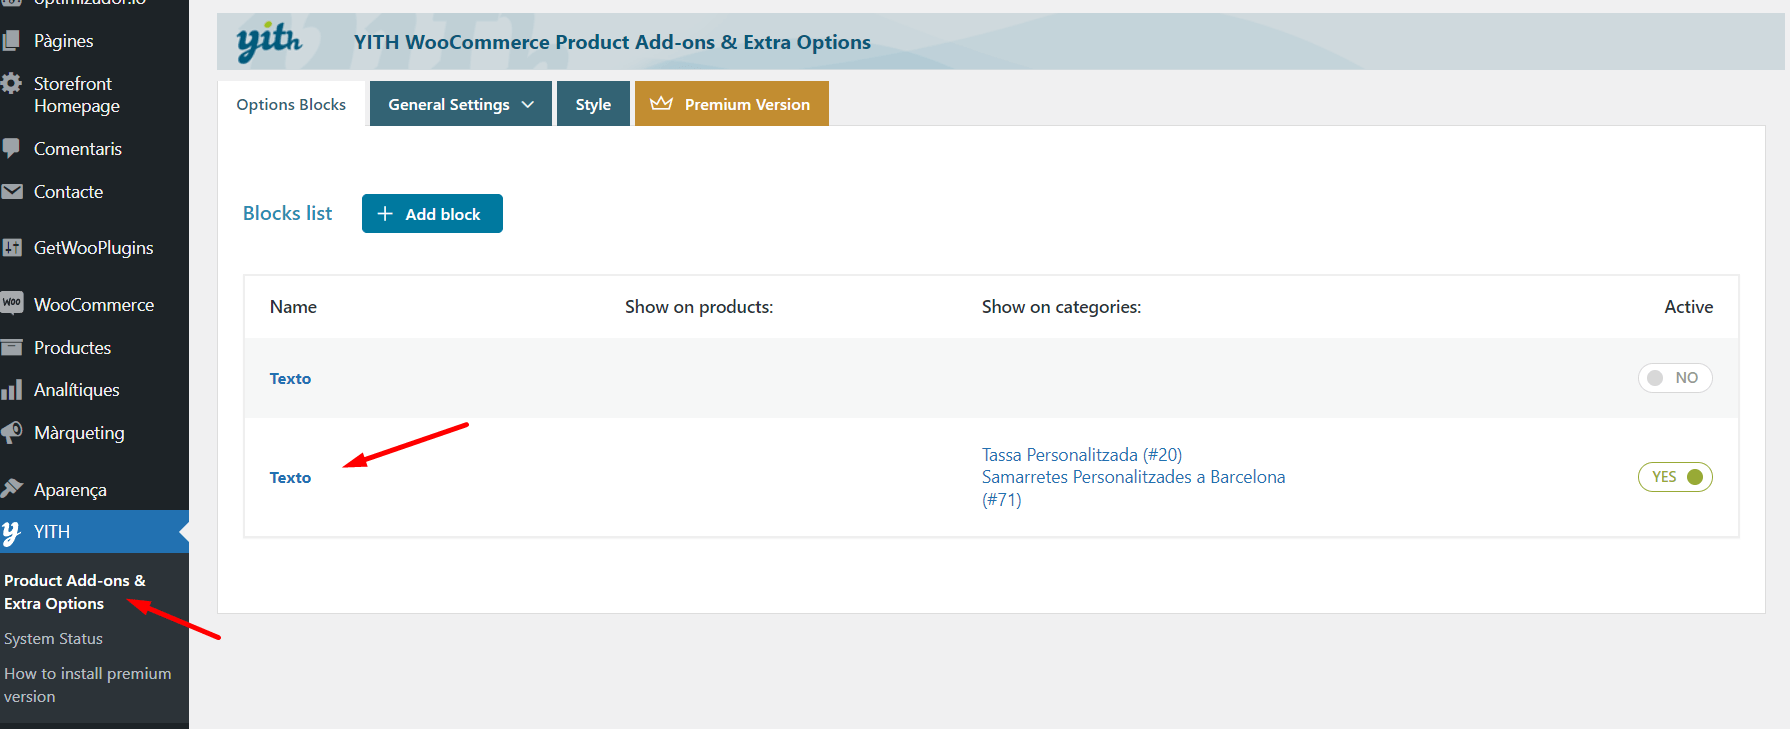Open System Status submenu link

pyautogui.click(x=53, y=639)
